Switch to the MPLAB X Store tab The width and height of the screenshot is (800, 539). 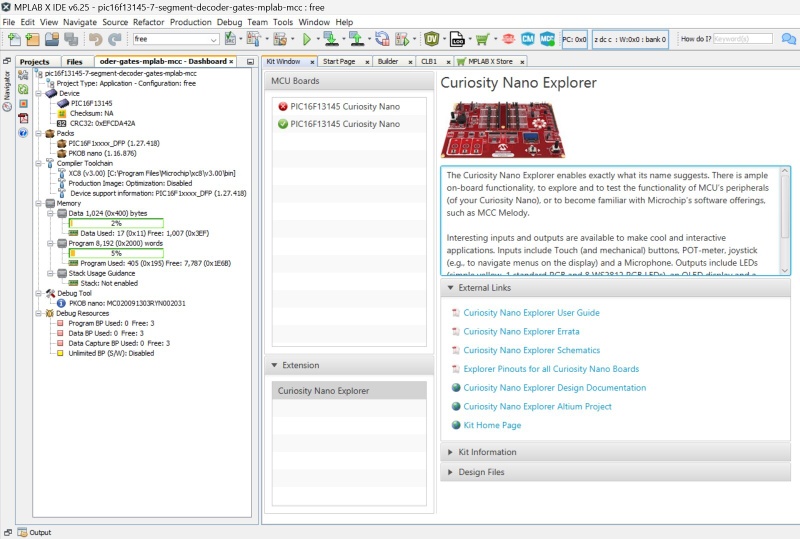(490, 61)
